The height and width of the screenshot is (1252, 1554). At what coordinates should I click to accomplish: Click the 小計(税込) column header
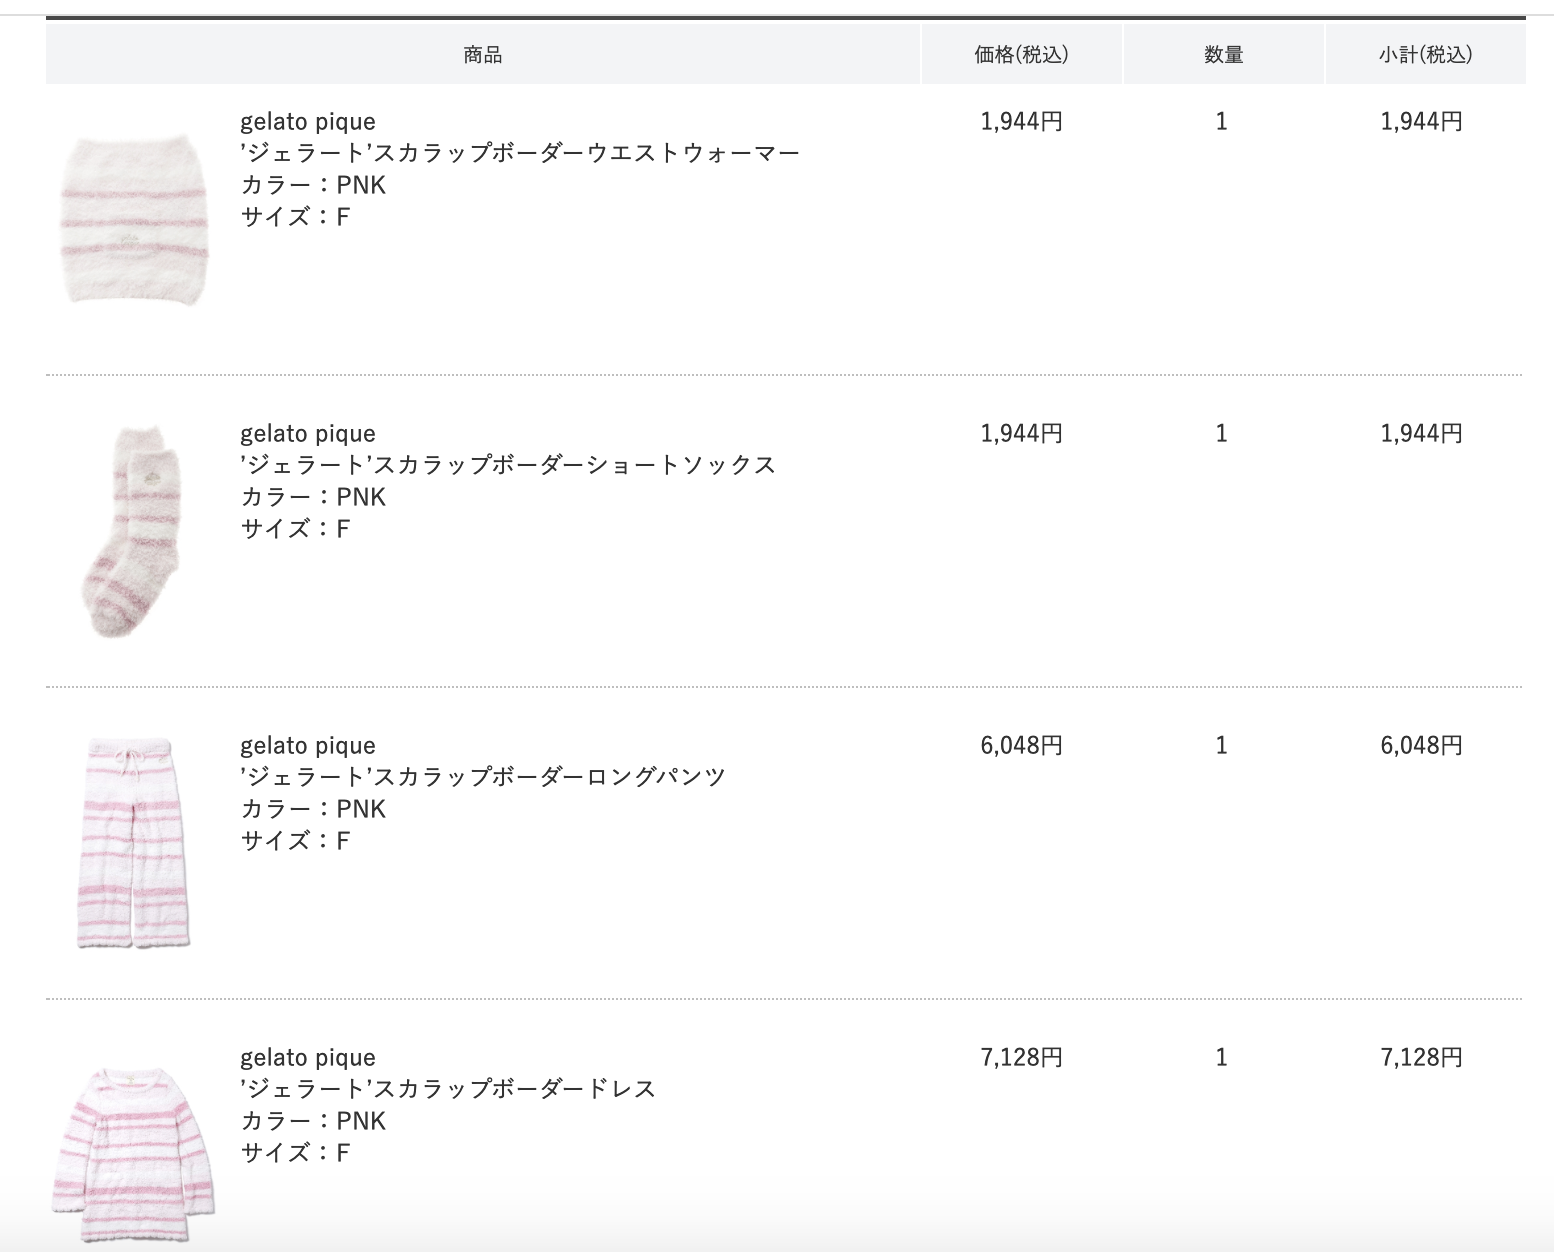[x=1425, y=55]
